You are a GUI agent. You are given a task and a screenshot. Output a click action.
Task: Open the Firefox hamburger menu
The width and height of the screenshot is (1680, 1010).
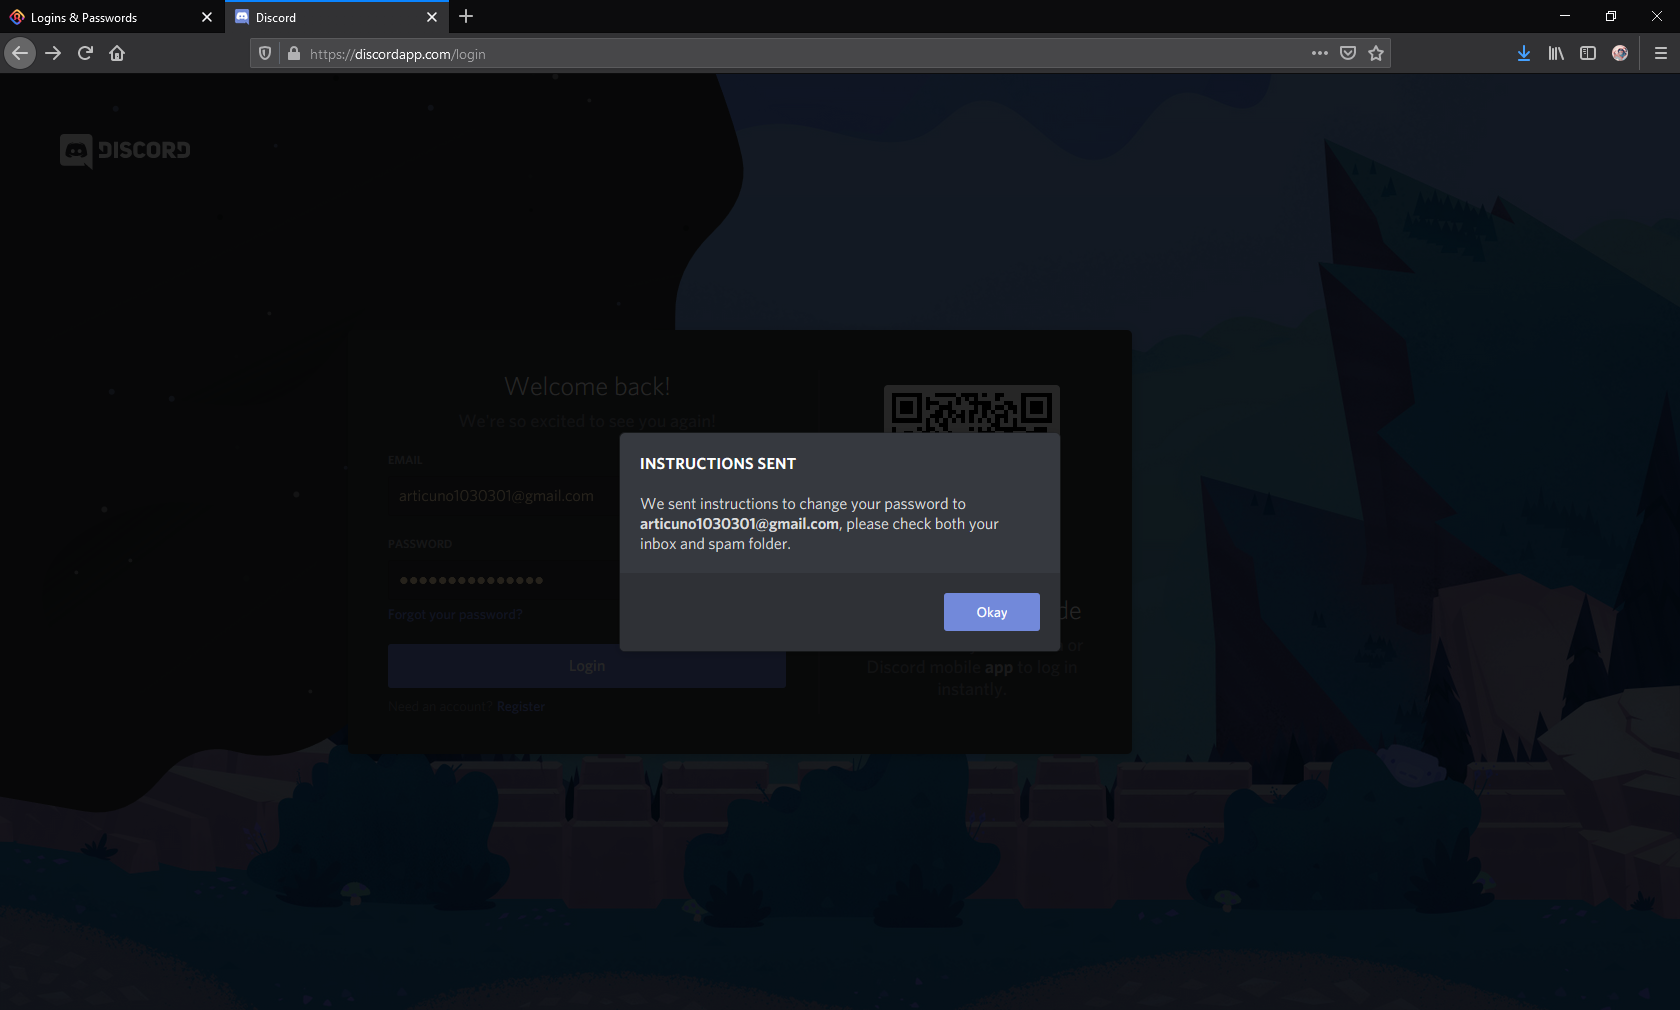pos(1660,53)
